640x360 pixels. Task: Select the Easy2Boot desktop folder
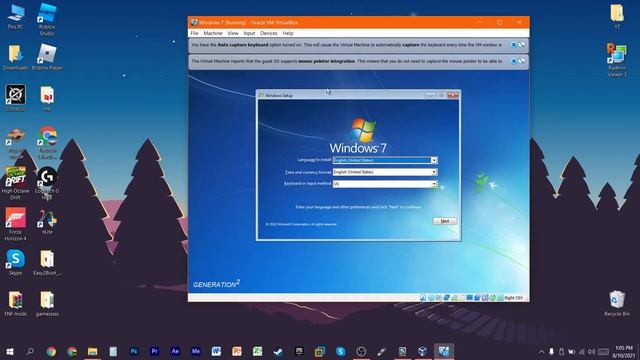[x=47, y=262]
